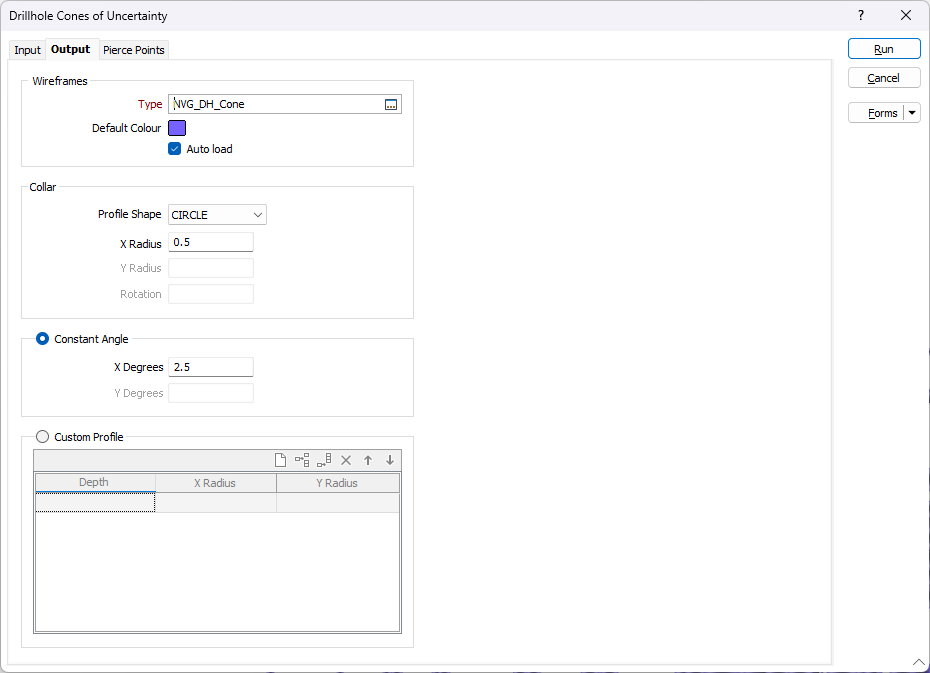
Task: Click the move row up arrow
Action: pos(368,460)
